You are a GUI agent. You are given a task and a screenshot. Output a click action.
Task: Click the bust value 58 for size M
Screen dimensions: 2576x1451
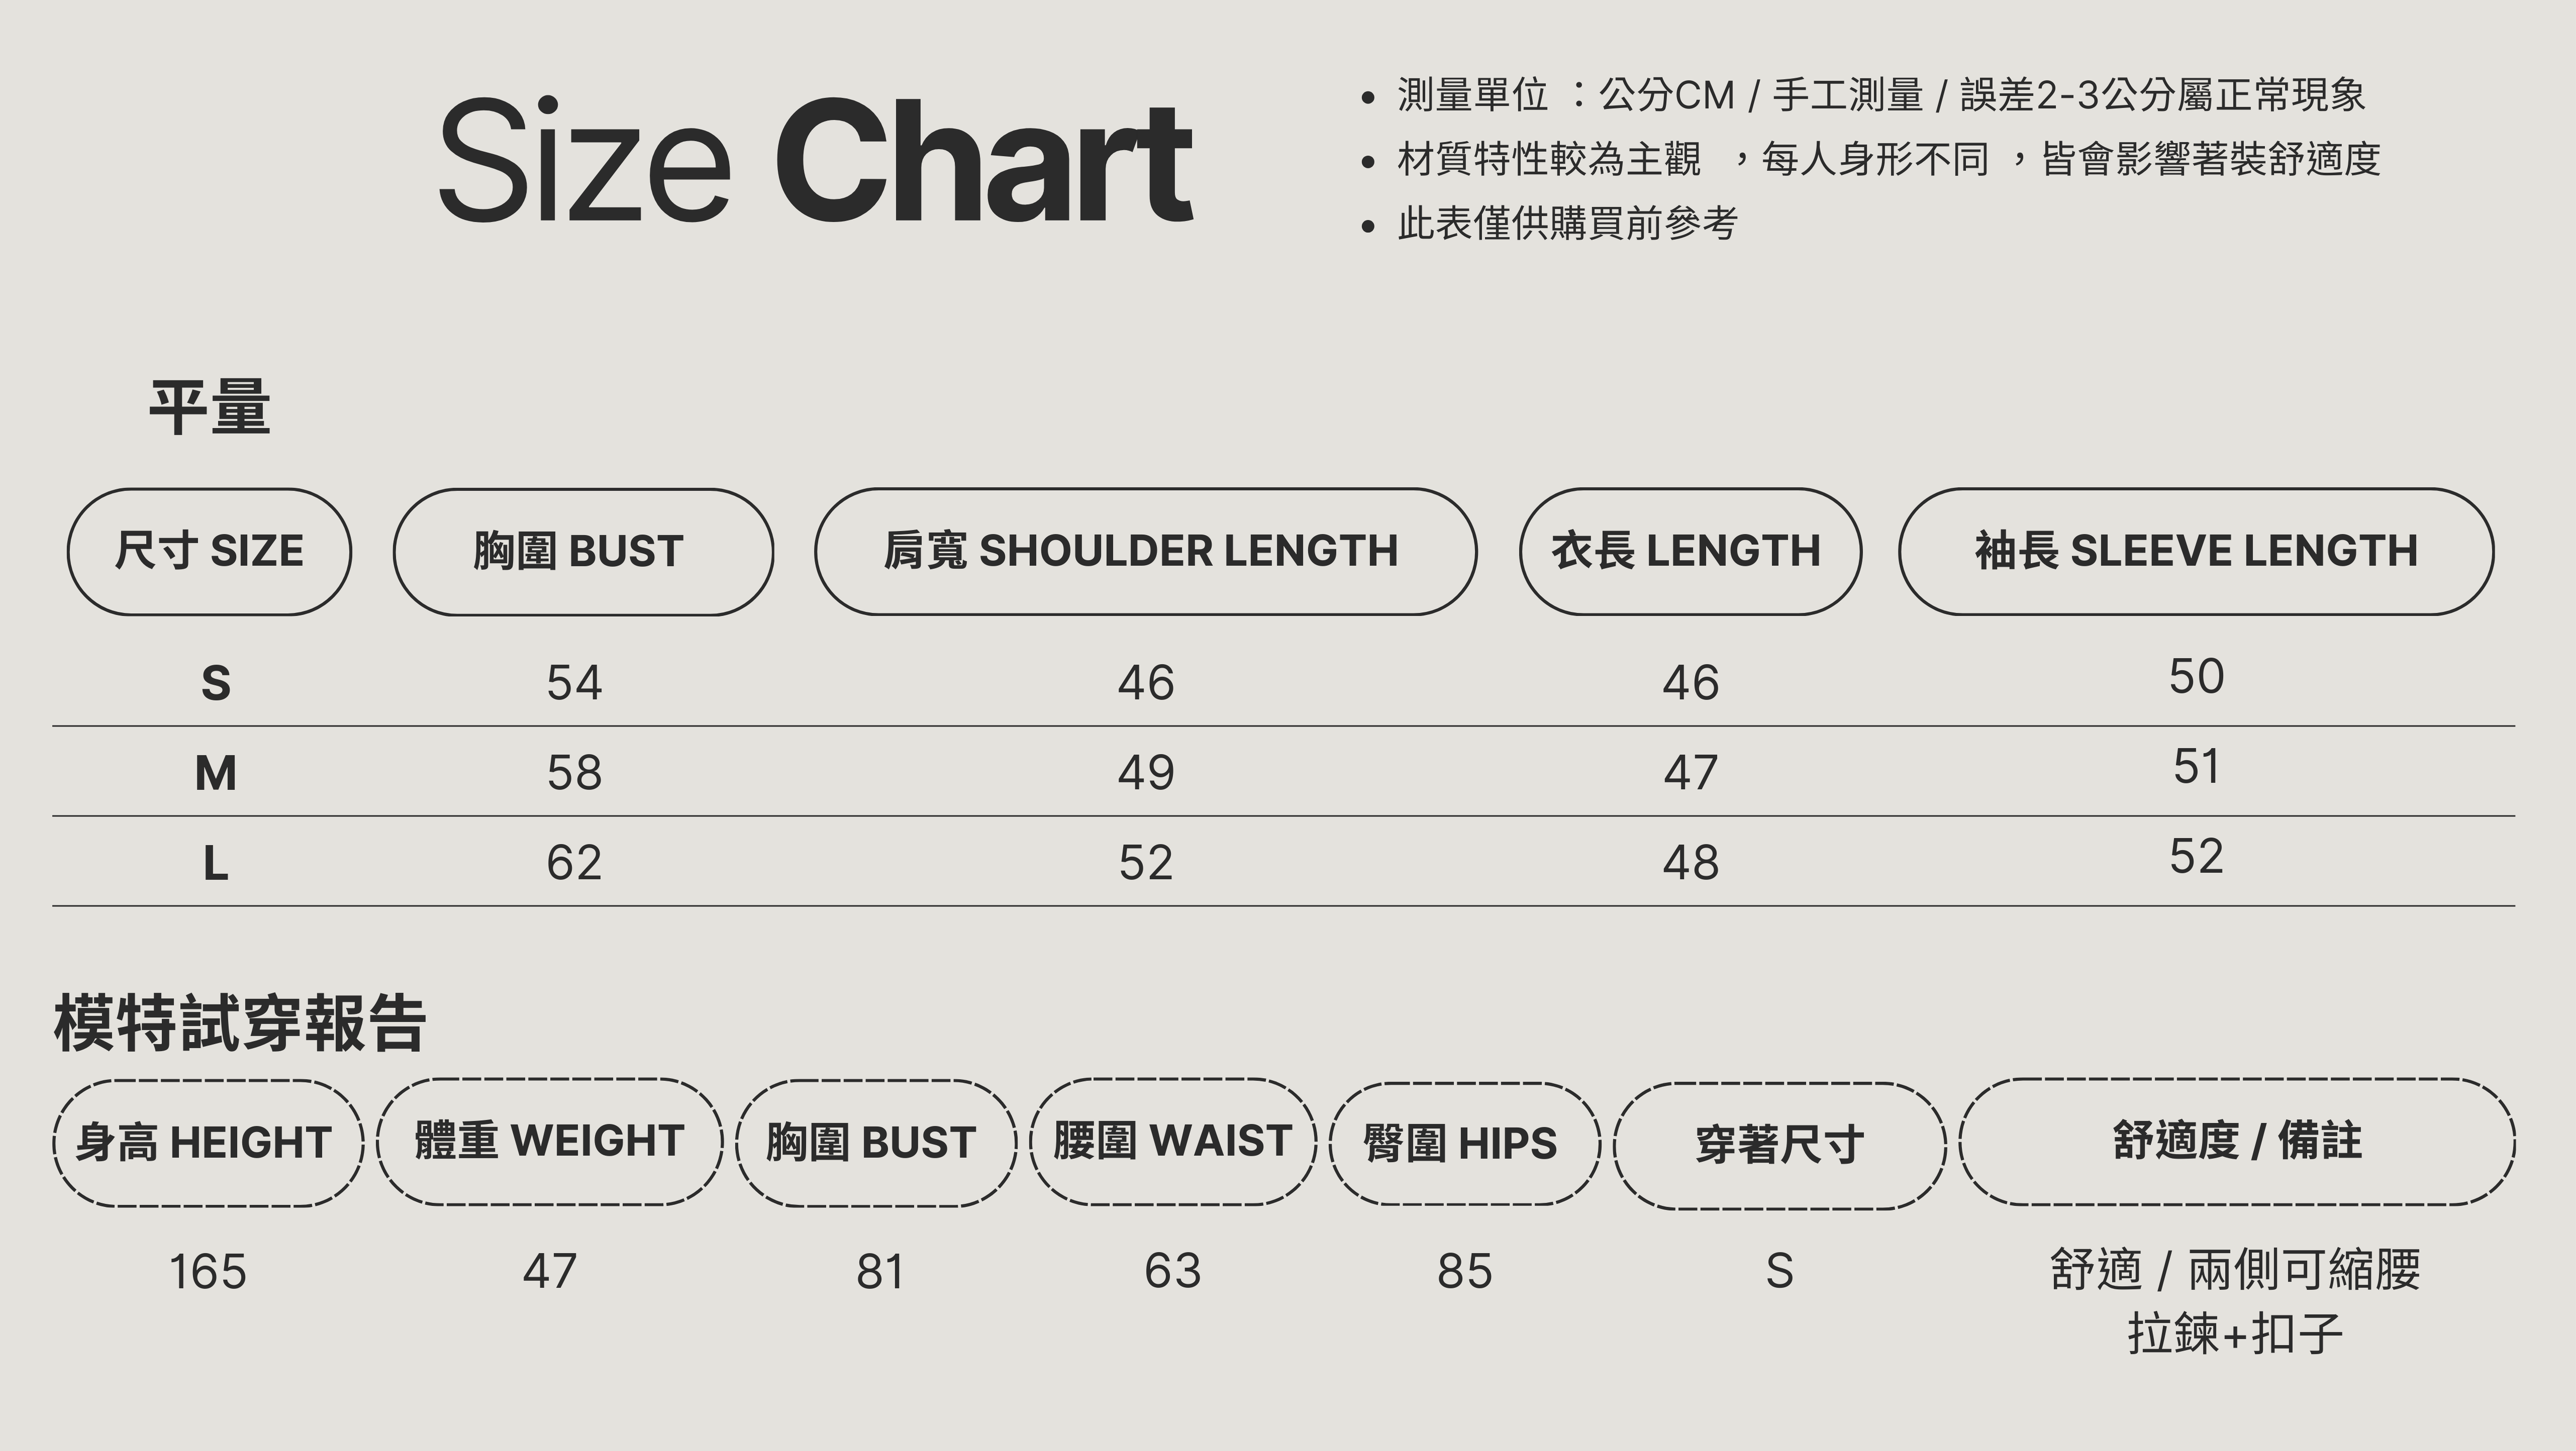[x=574, y=773]
